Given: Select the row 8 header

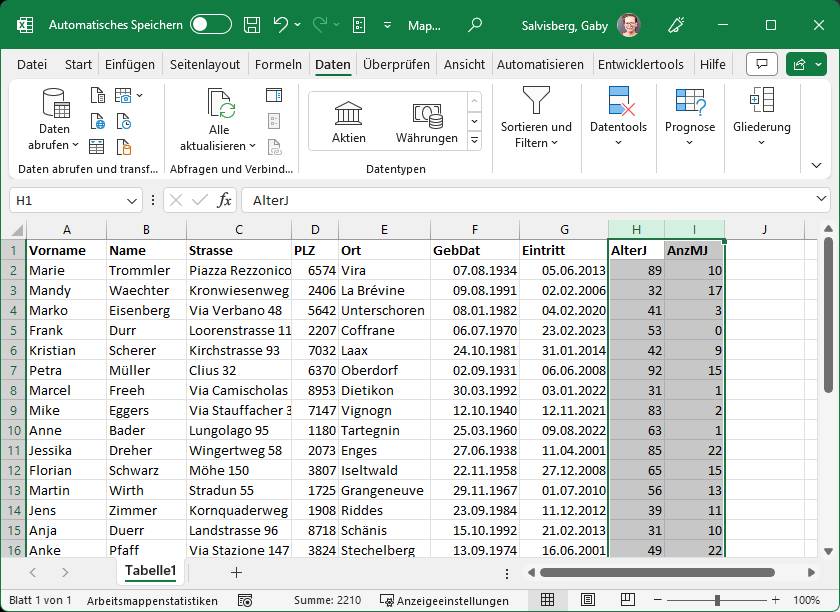Looking at the screenshot, I should (x=13, y=391).
